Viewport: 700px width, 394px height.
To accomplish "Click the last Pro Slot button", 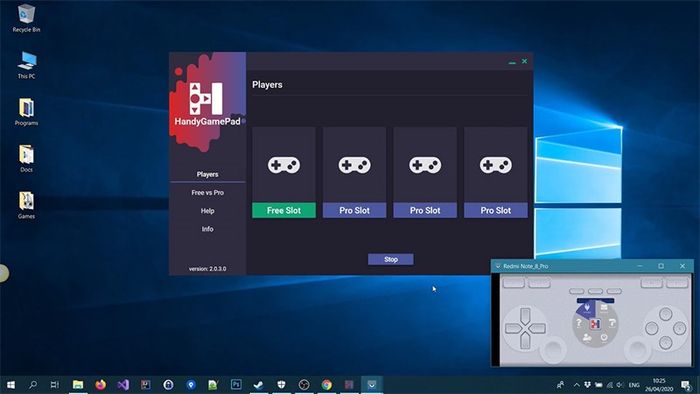I will [x=496, y=210].
